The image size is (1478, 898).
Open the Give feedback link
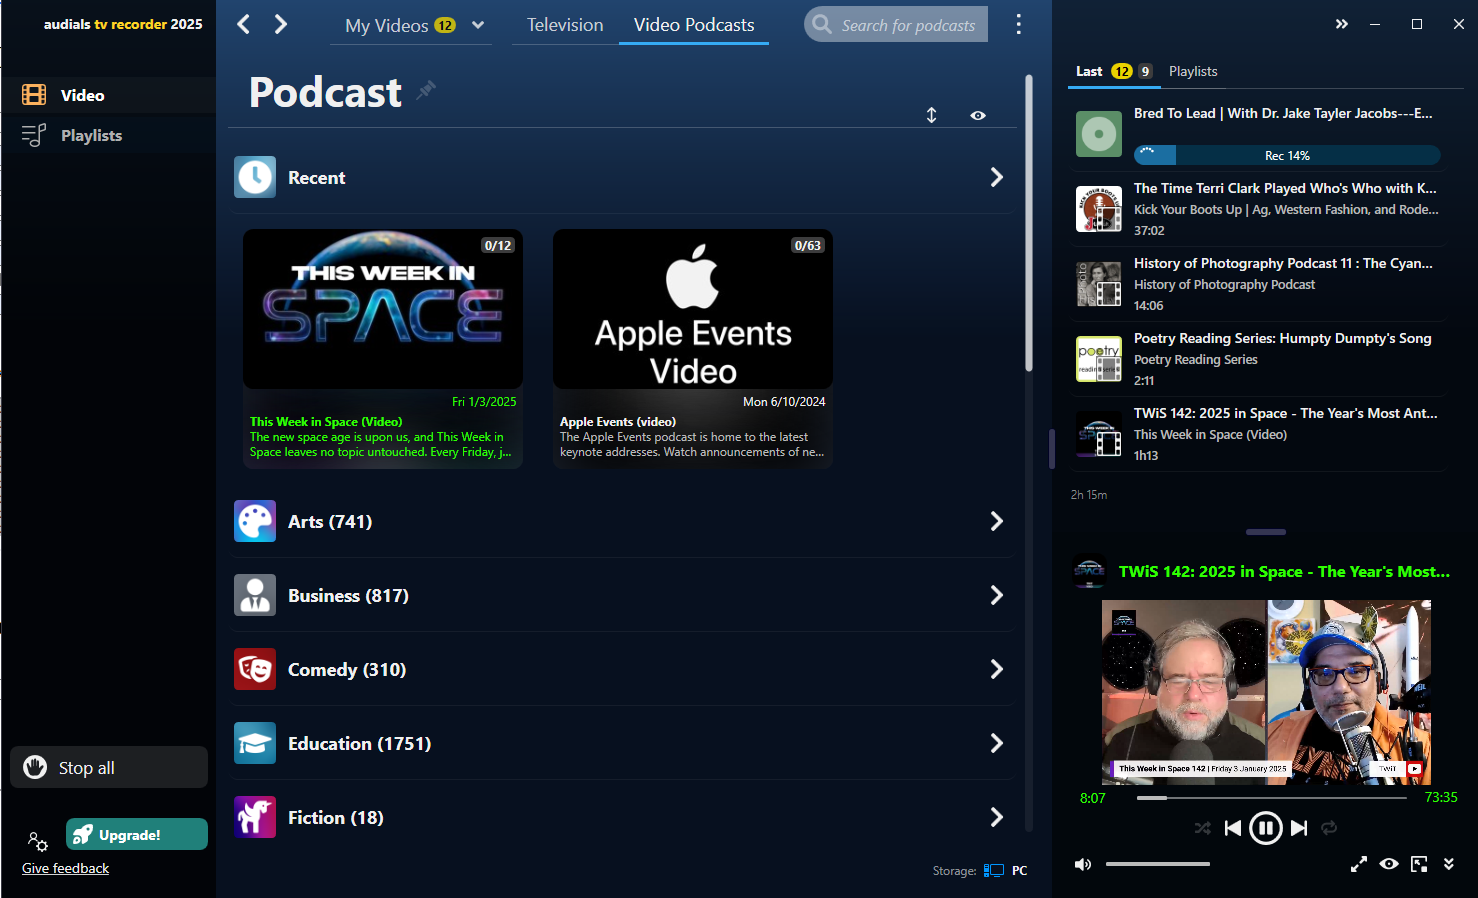click(x=65, y=868)
